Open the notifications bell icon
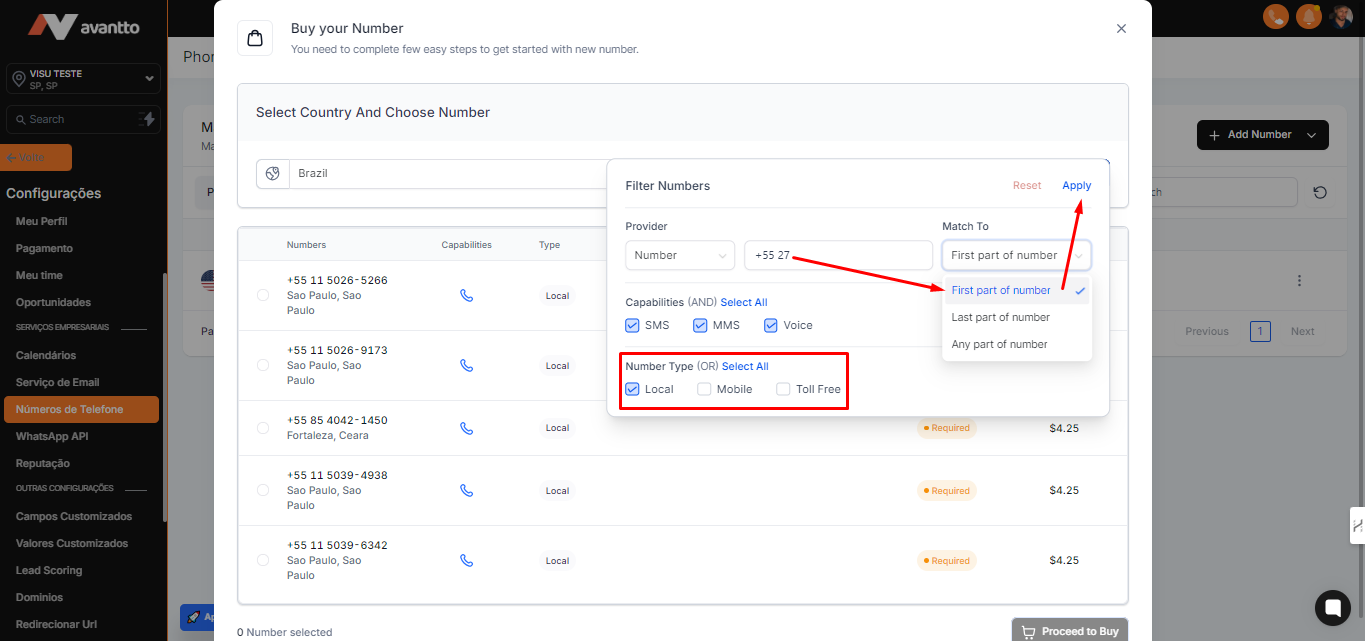The height and width of the screenshot is (641, 1365). coord(1308,16)
